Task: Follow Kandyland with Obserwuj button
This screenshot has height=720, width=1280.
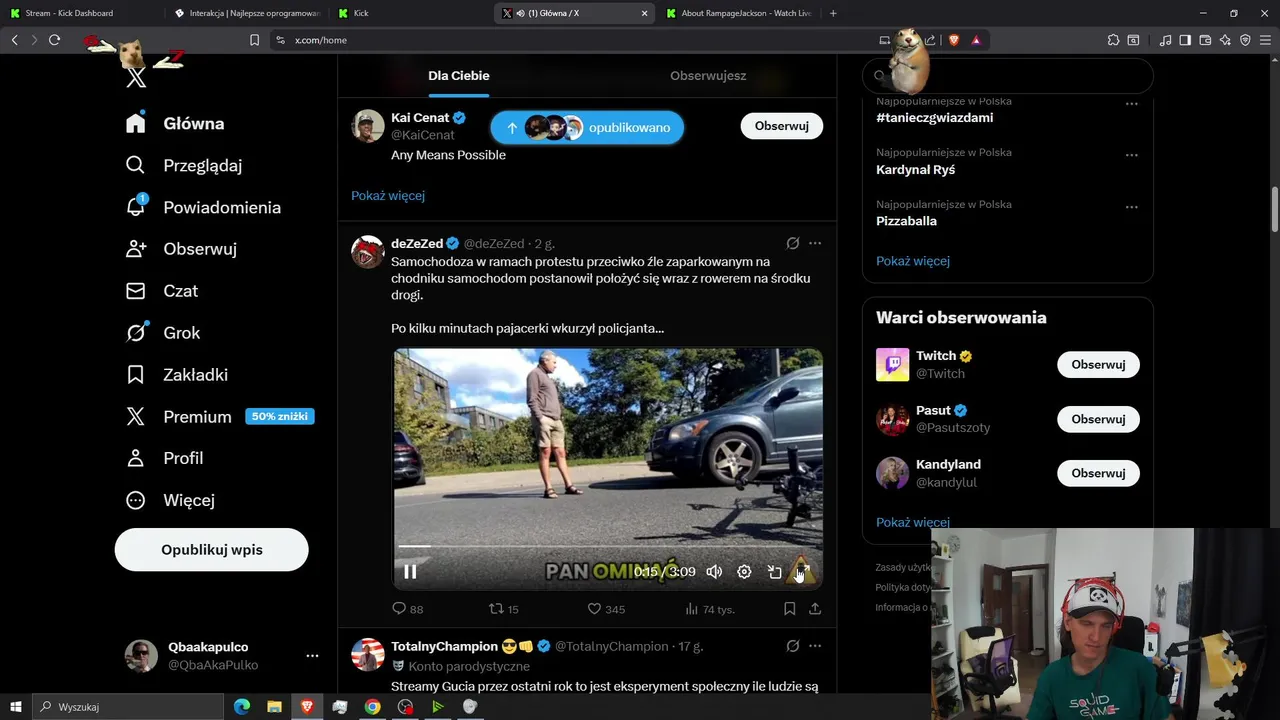Action: pos(1098,473)
